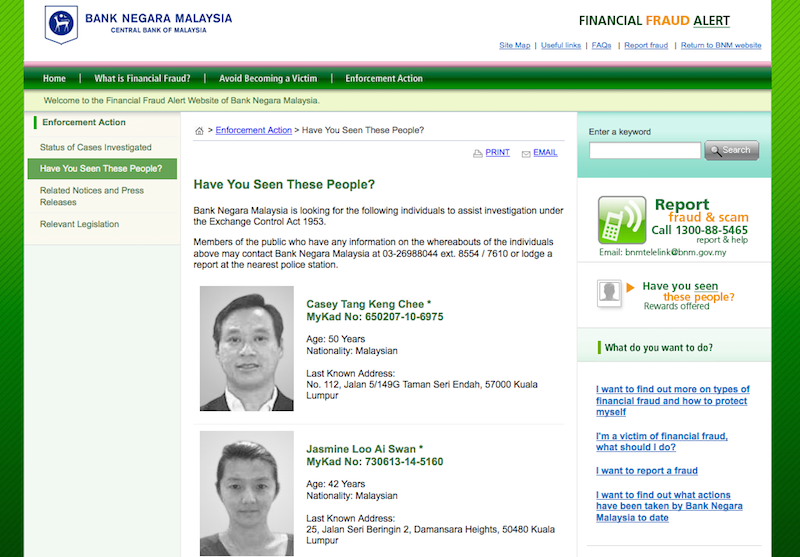Image resolution: width=800 pixels, height=557 pixels.
Task: Open the Home menu item
Action: pos(54,79)
